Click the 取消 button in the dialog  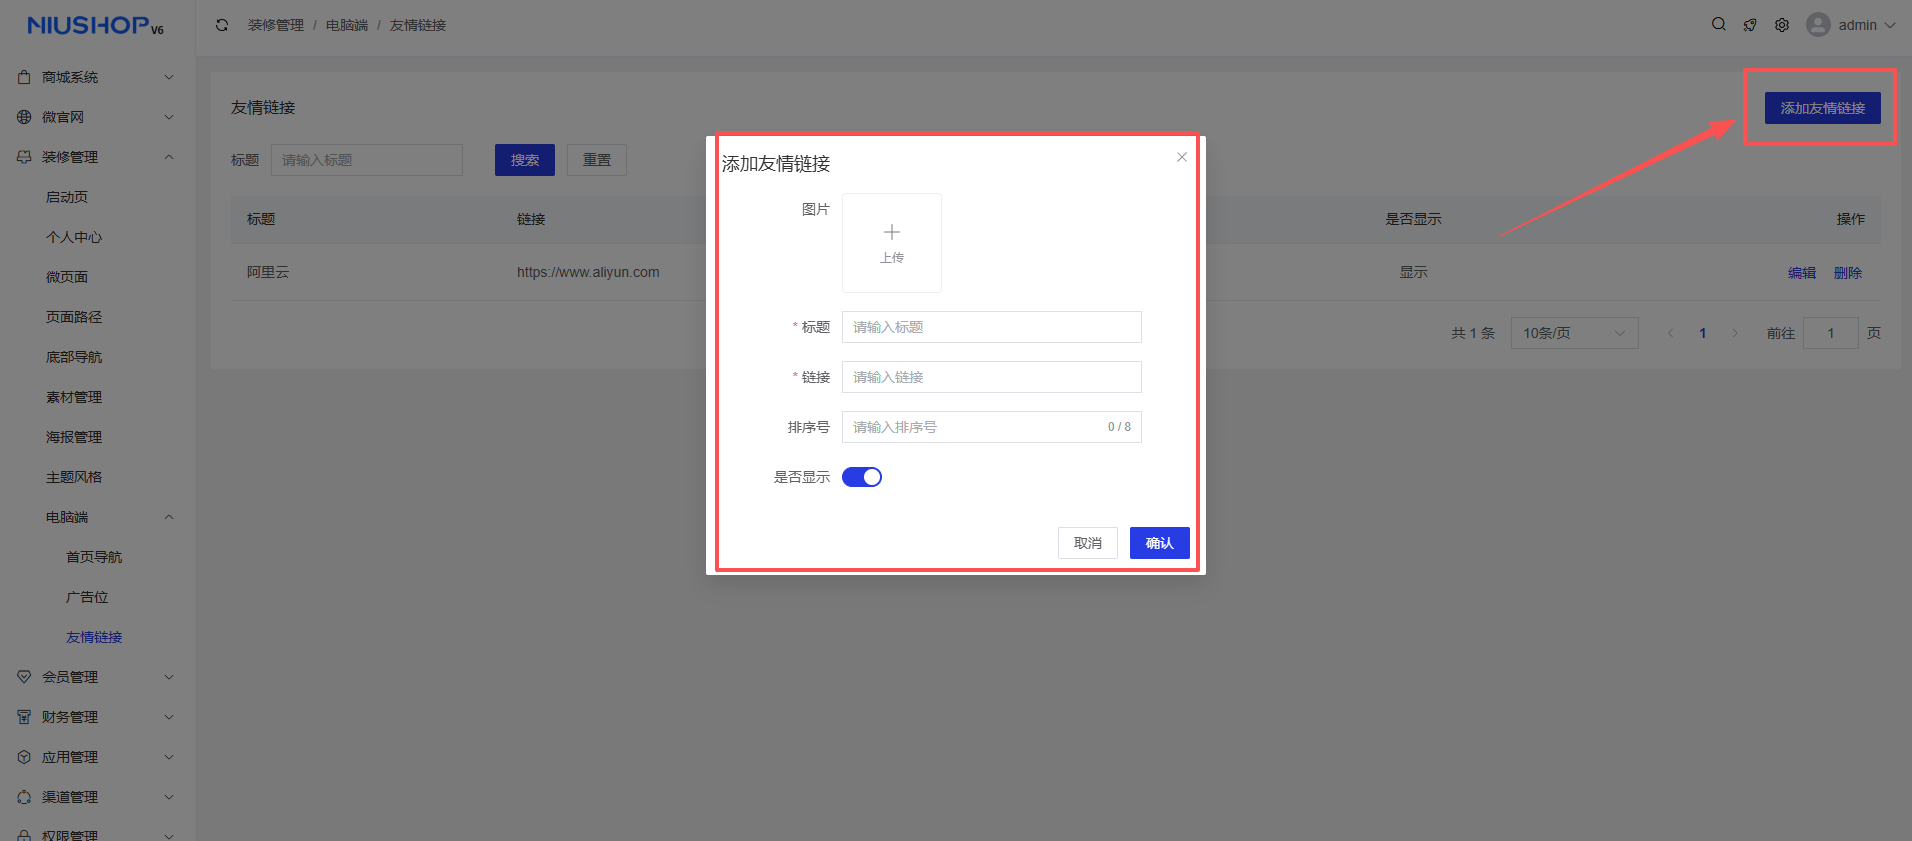click(1088, 543)
